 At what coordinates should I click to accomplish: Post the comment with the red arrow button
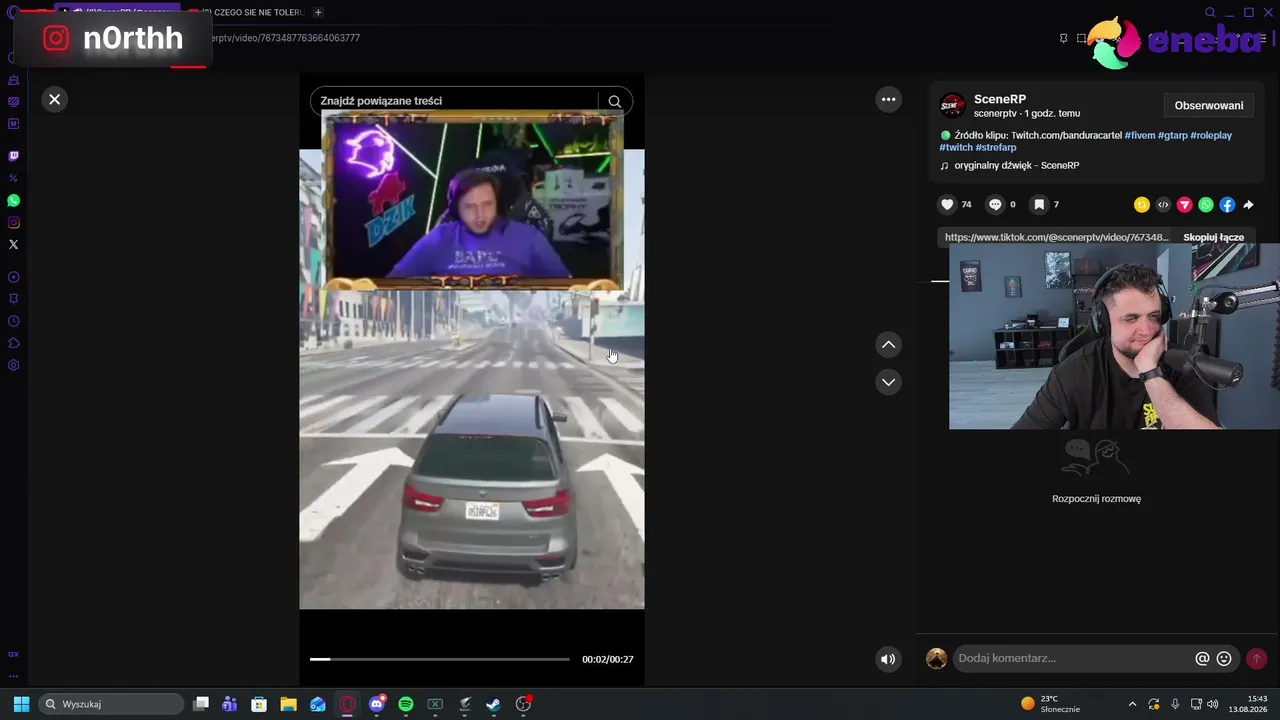point(1257,659)
